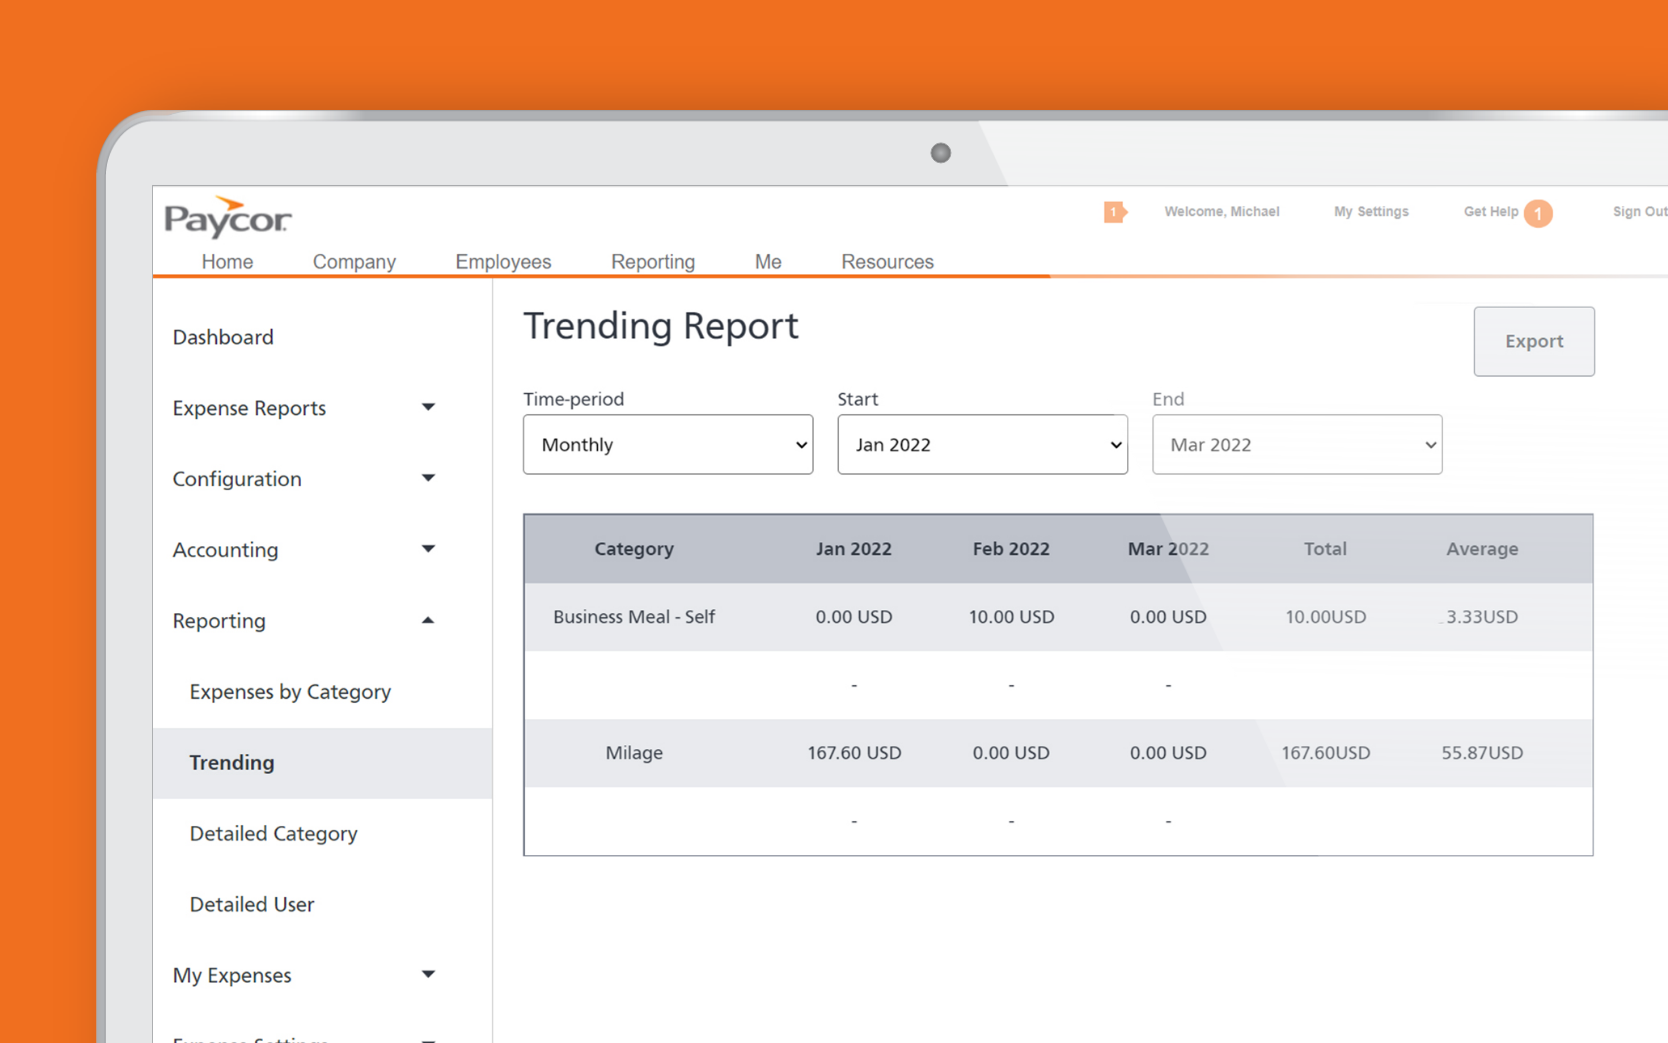Click the Total column header
The height and width of the screenshot is (1043, 1668).
pos(1325,548)
